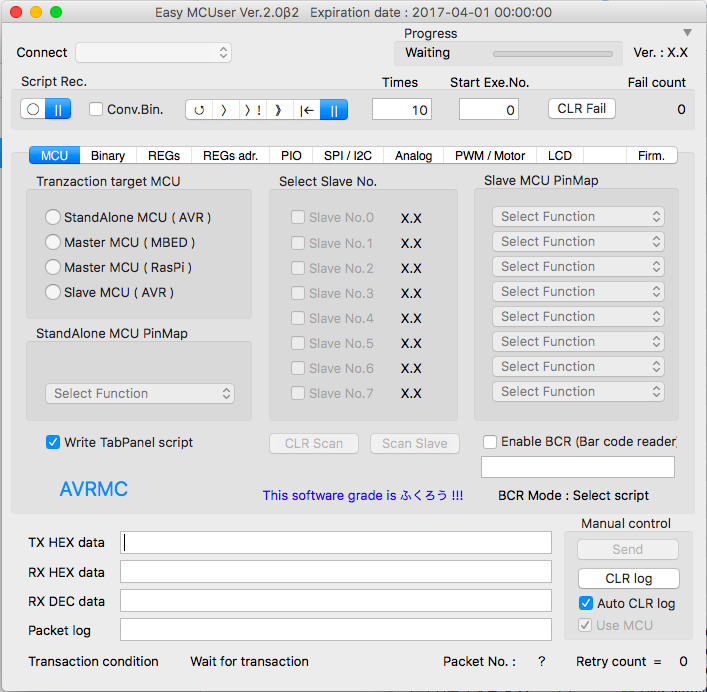The width and height of the screenshot is (707, 692).
Task: Open the SPI / I2C tab
Action: [348, 156]
